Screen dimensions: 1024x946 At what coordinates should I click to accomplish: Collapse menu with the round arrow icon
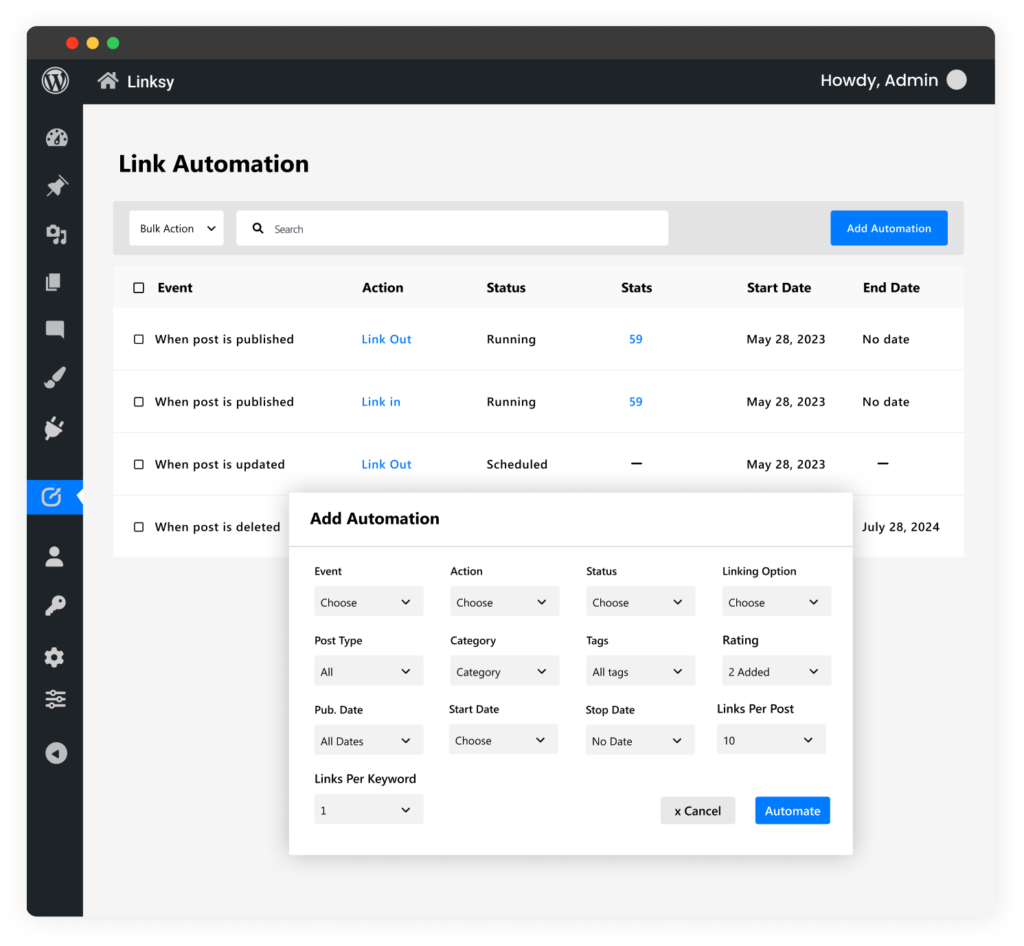(x=56, y=753)
